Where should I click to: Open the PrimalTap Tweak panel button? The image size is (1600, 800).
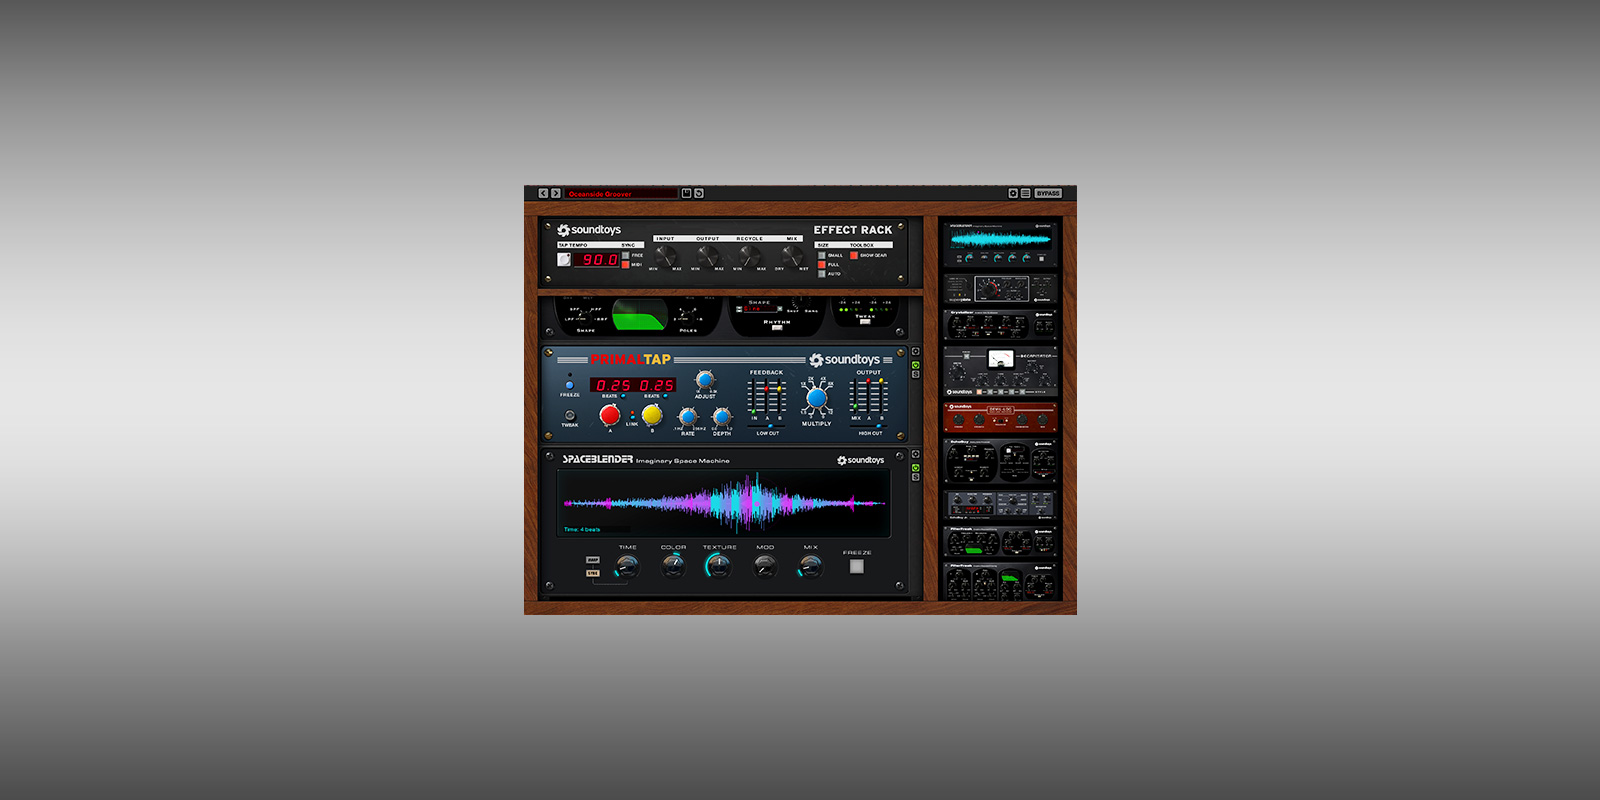[570, 415]
